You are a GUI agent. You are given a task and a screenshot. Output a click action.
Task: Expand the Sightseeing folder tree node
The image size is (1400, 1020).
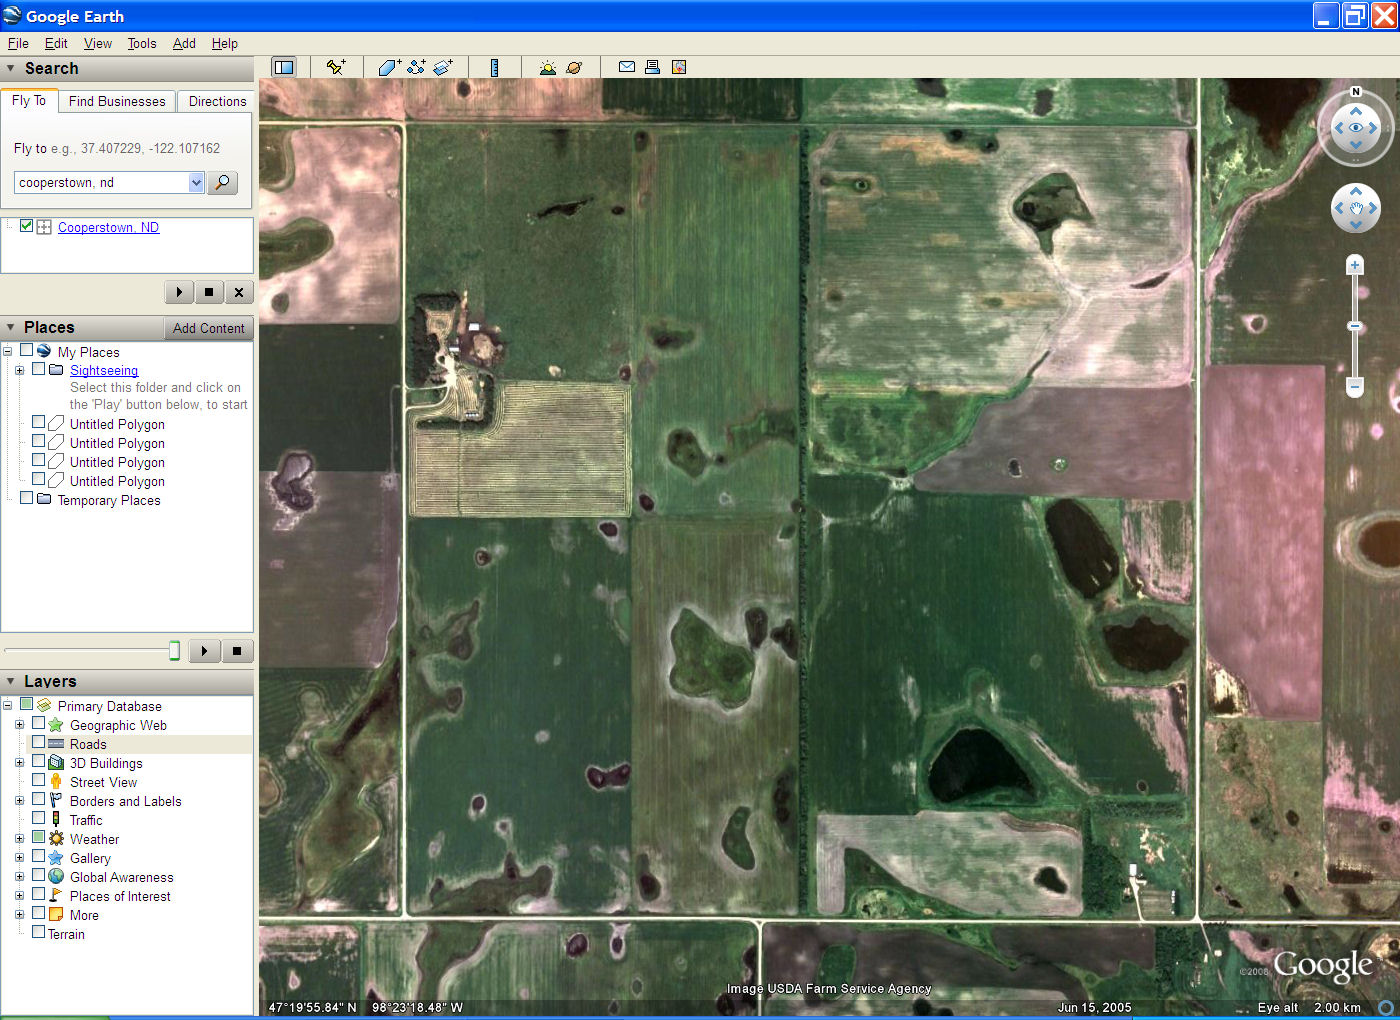(x=19, y=370)
